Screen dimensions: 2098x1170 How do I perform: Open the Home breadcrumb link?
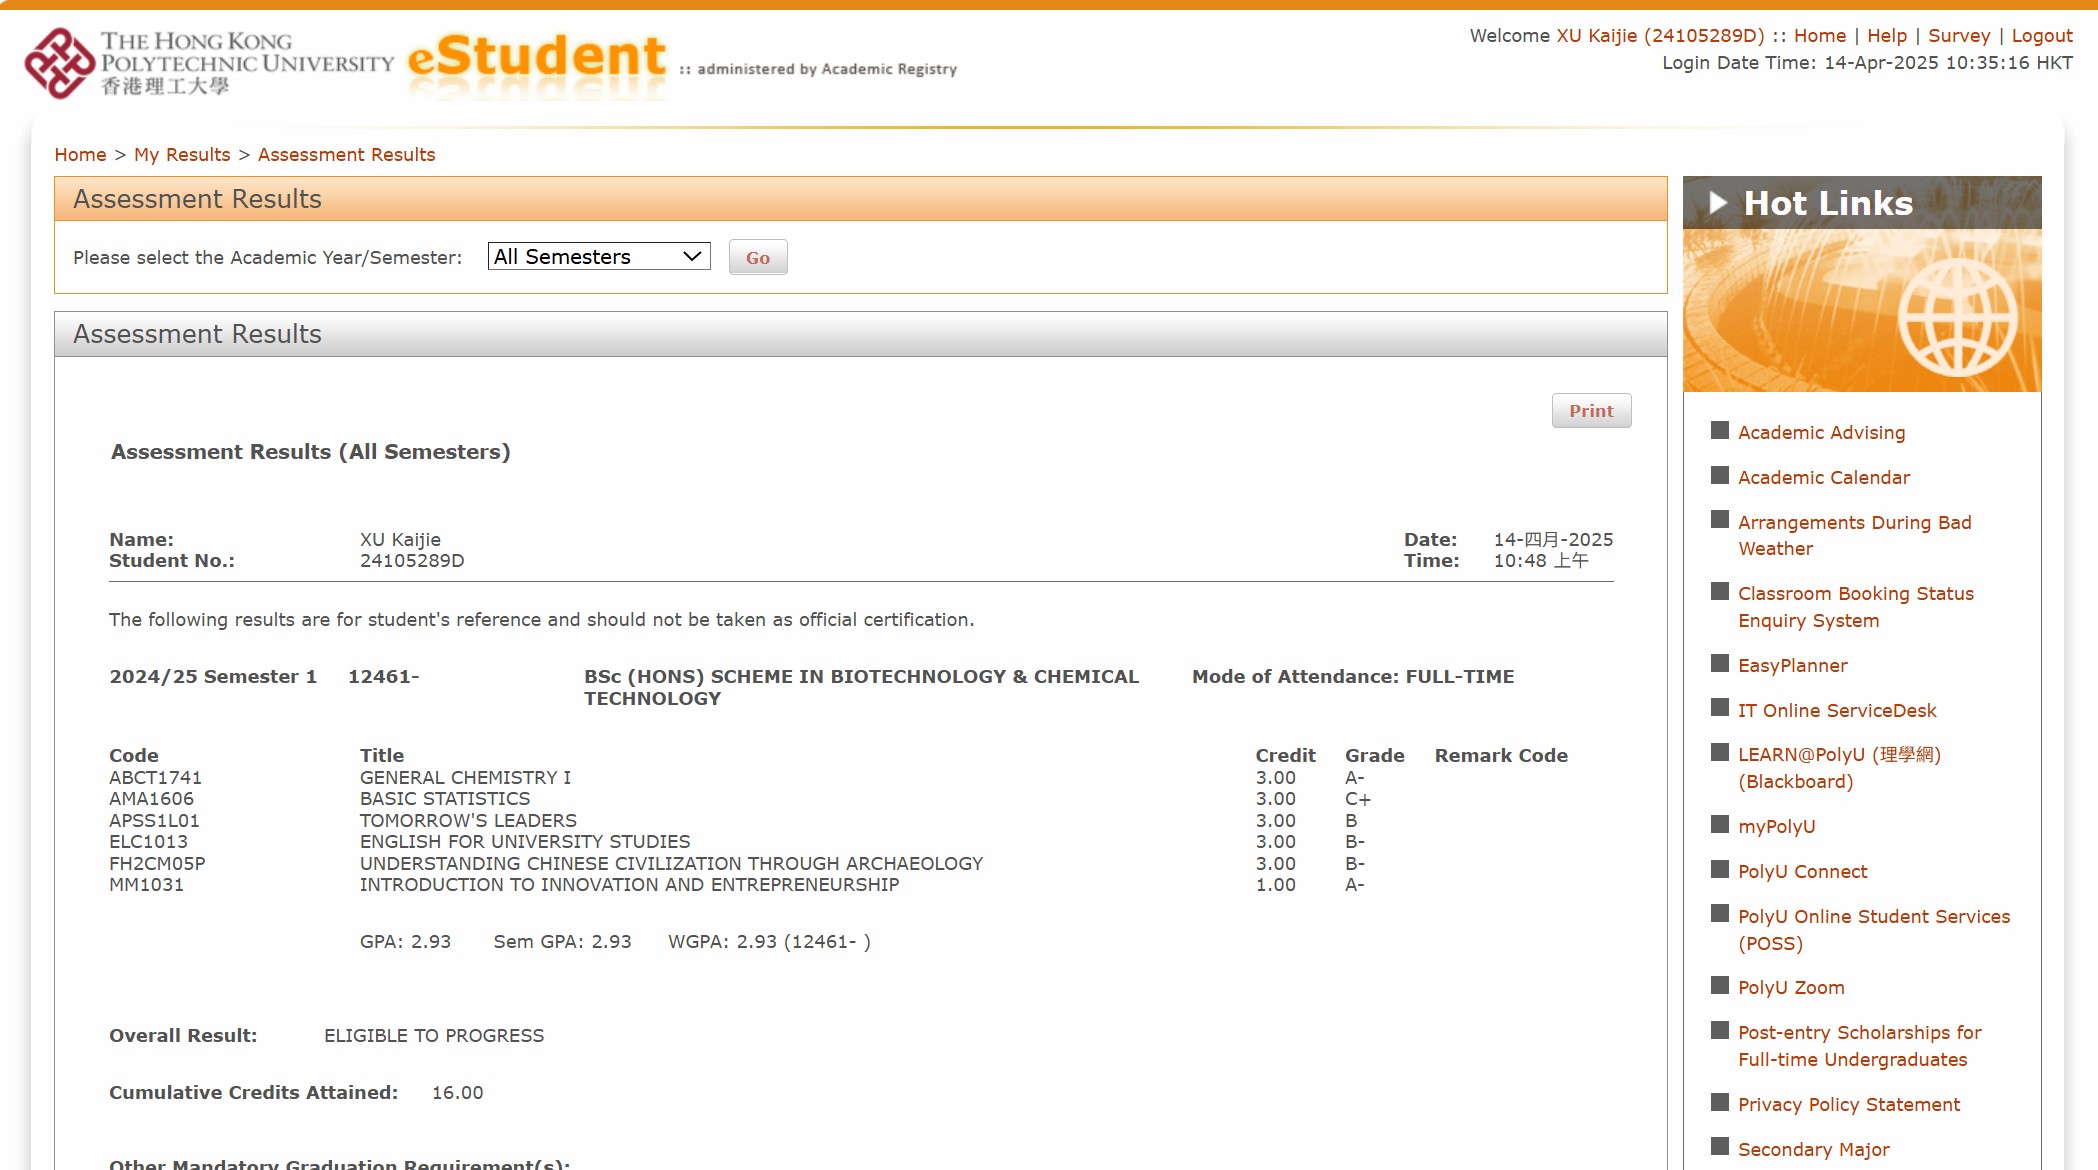[x=80, y=154]
